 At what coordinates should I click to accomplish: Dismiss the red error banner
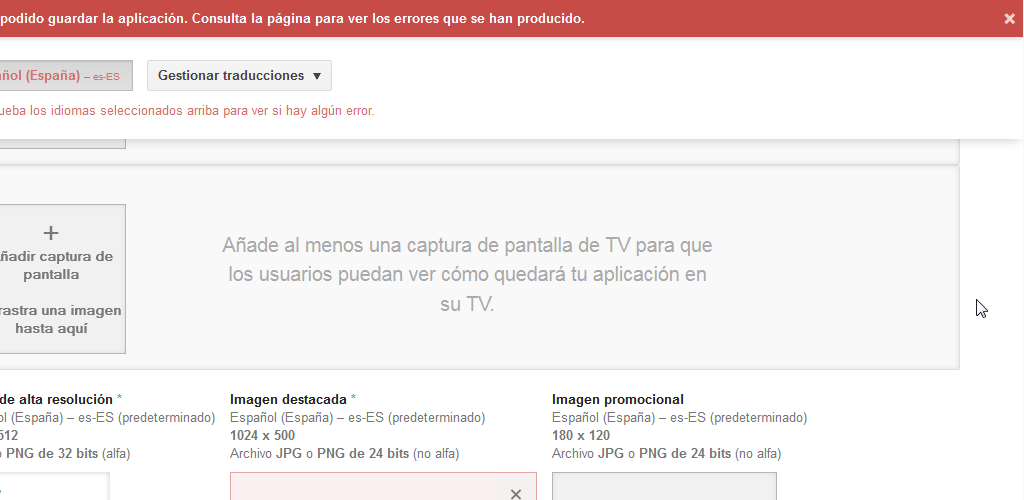(x=1009, y=19)
